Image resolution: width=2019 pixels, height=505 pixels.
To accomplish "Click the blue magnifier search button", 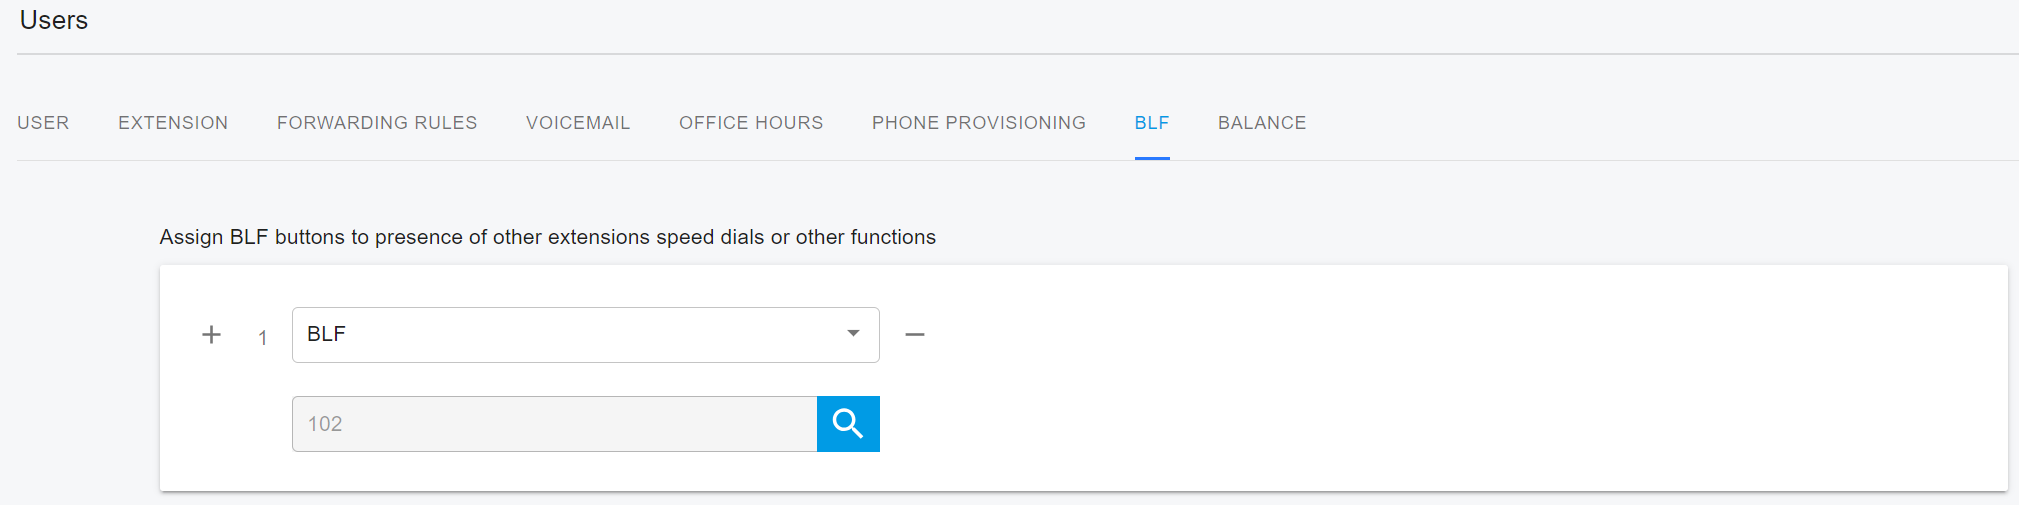I will click(x=848, y=424).
